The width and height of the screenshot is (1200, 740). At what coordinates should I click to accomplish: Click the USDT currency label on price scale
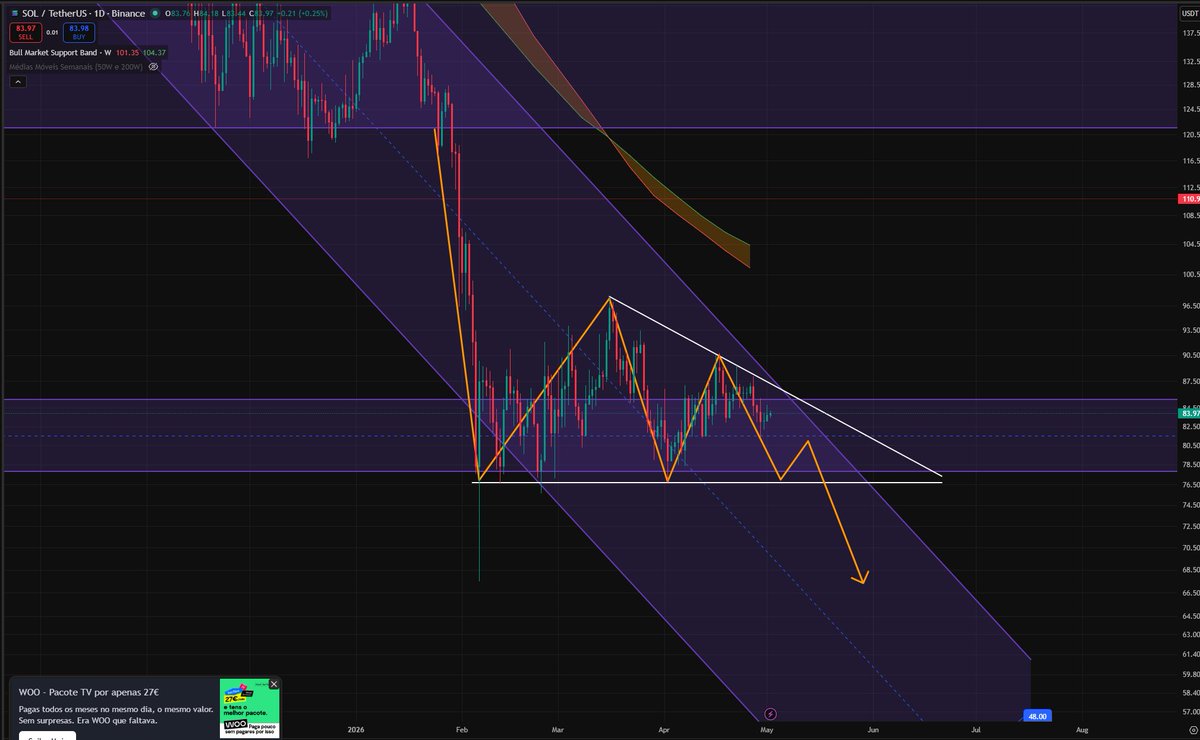pyautogui.click(x=1189, y=13)
